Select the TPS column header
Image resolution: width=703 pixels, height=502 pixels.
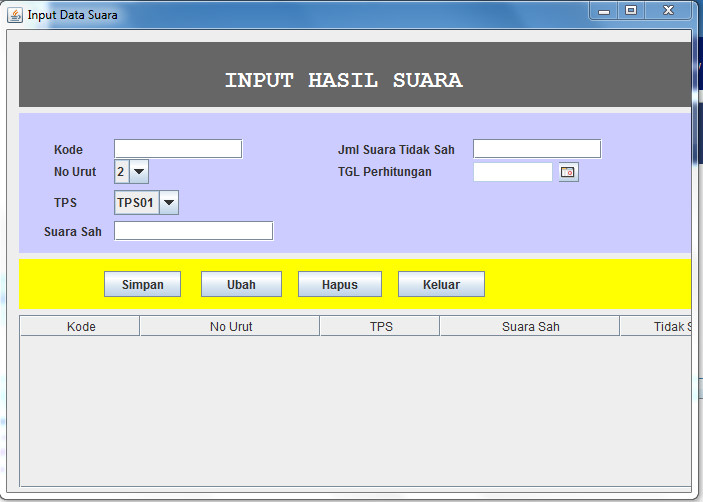[x=380, y=326]
